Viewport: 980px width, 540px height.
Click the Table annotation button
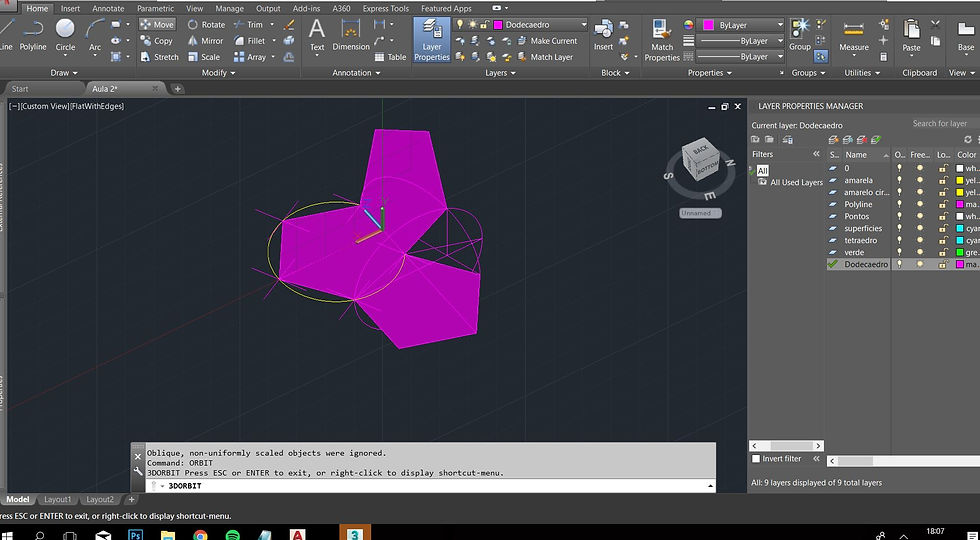[x=390, y=57]
